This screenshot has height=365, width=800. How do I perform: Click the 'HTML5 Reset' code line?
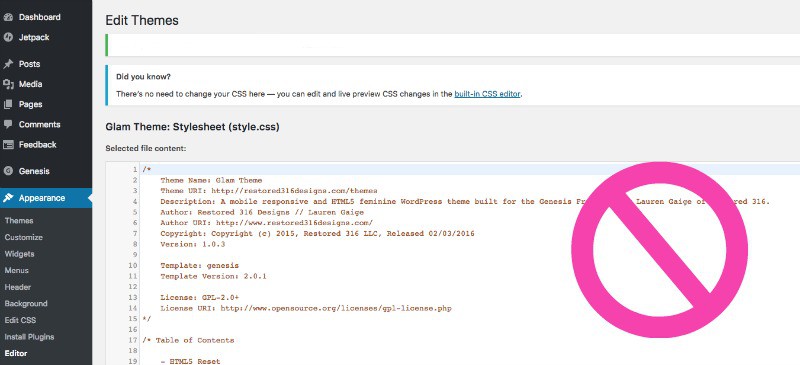190,362
